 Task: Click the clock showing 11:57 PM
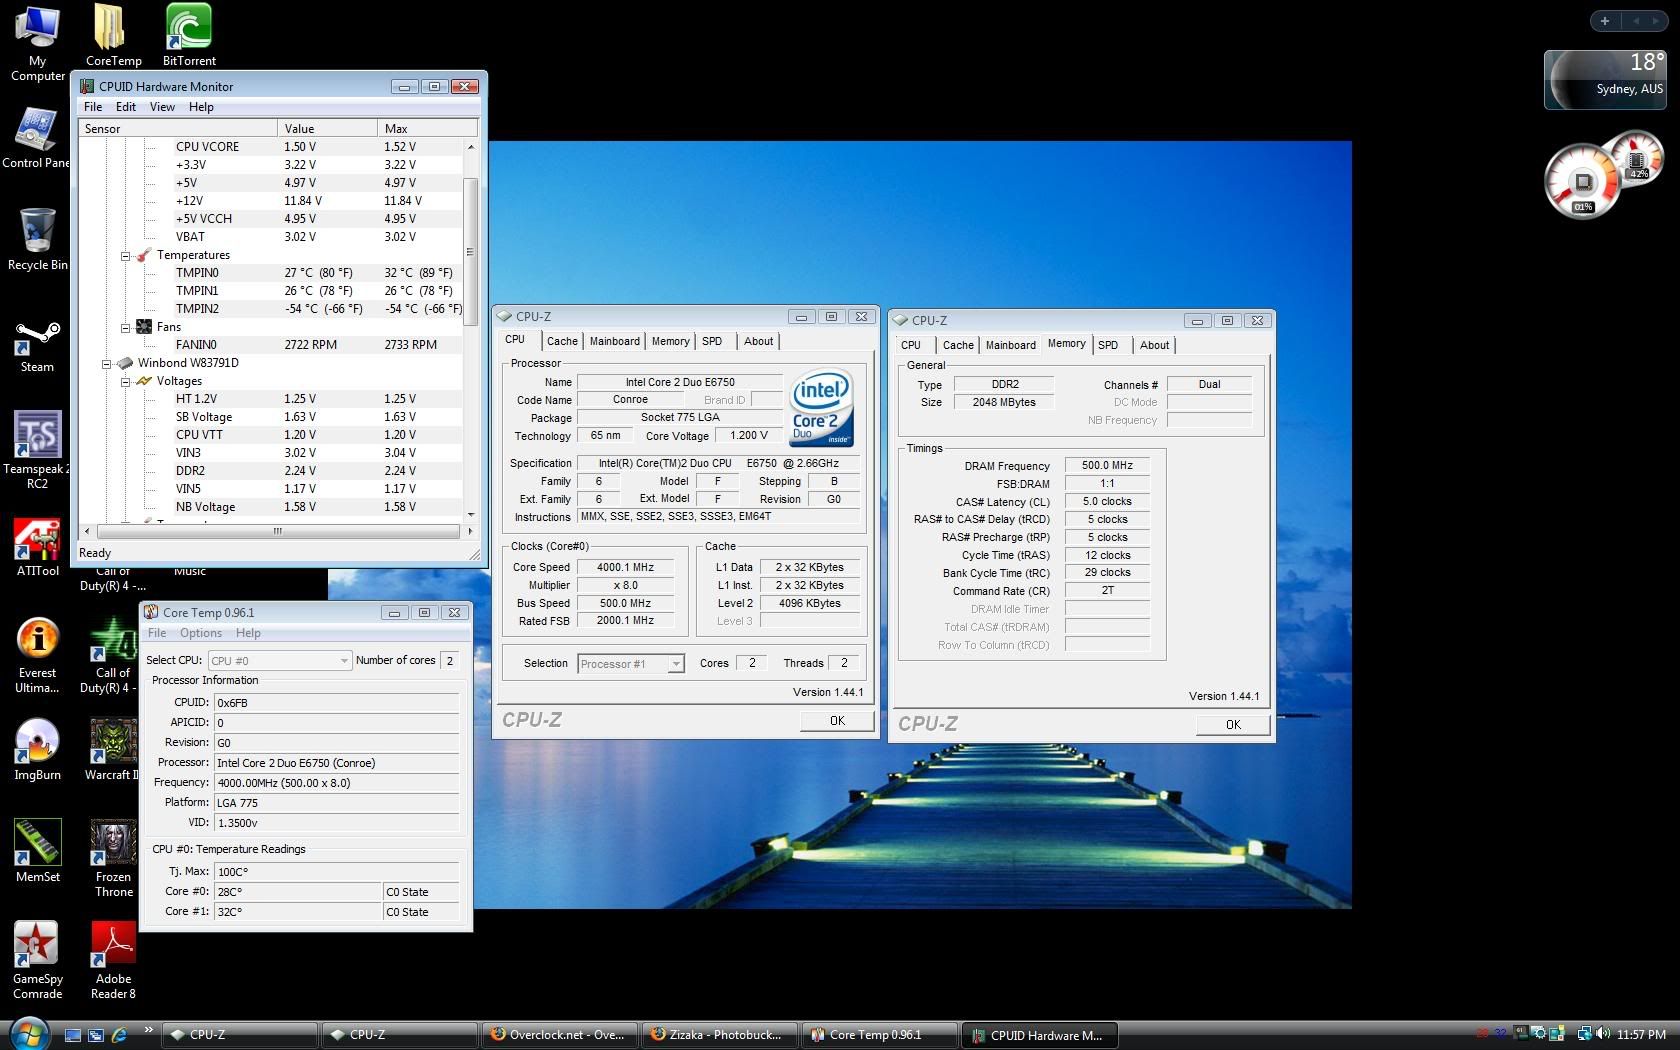tap(1641, 1034)
